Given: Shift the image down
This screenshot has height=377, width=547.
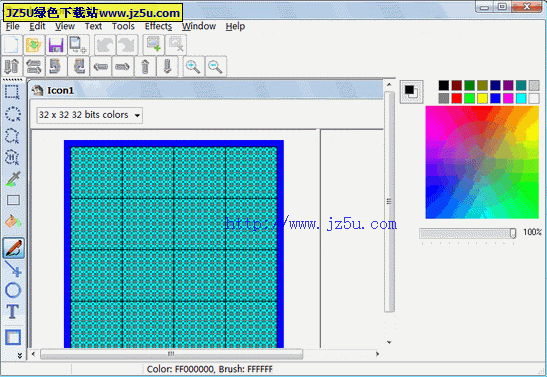Looking at the screenshot, I should click(x=167, y=66).
